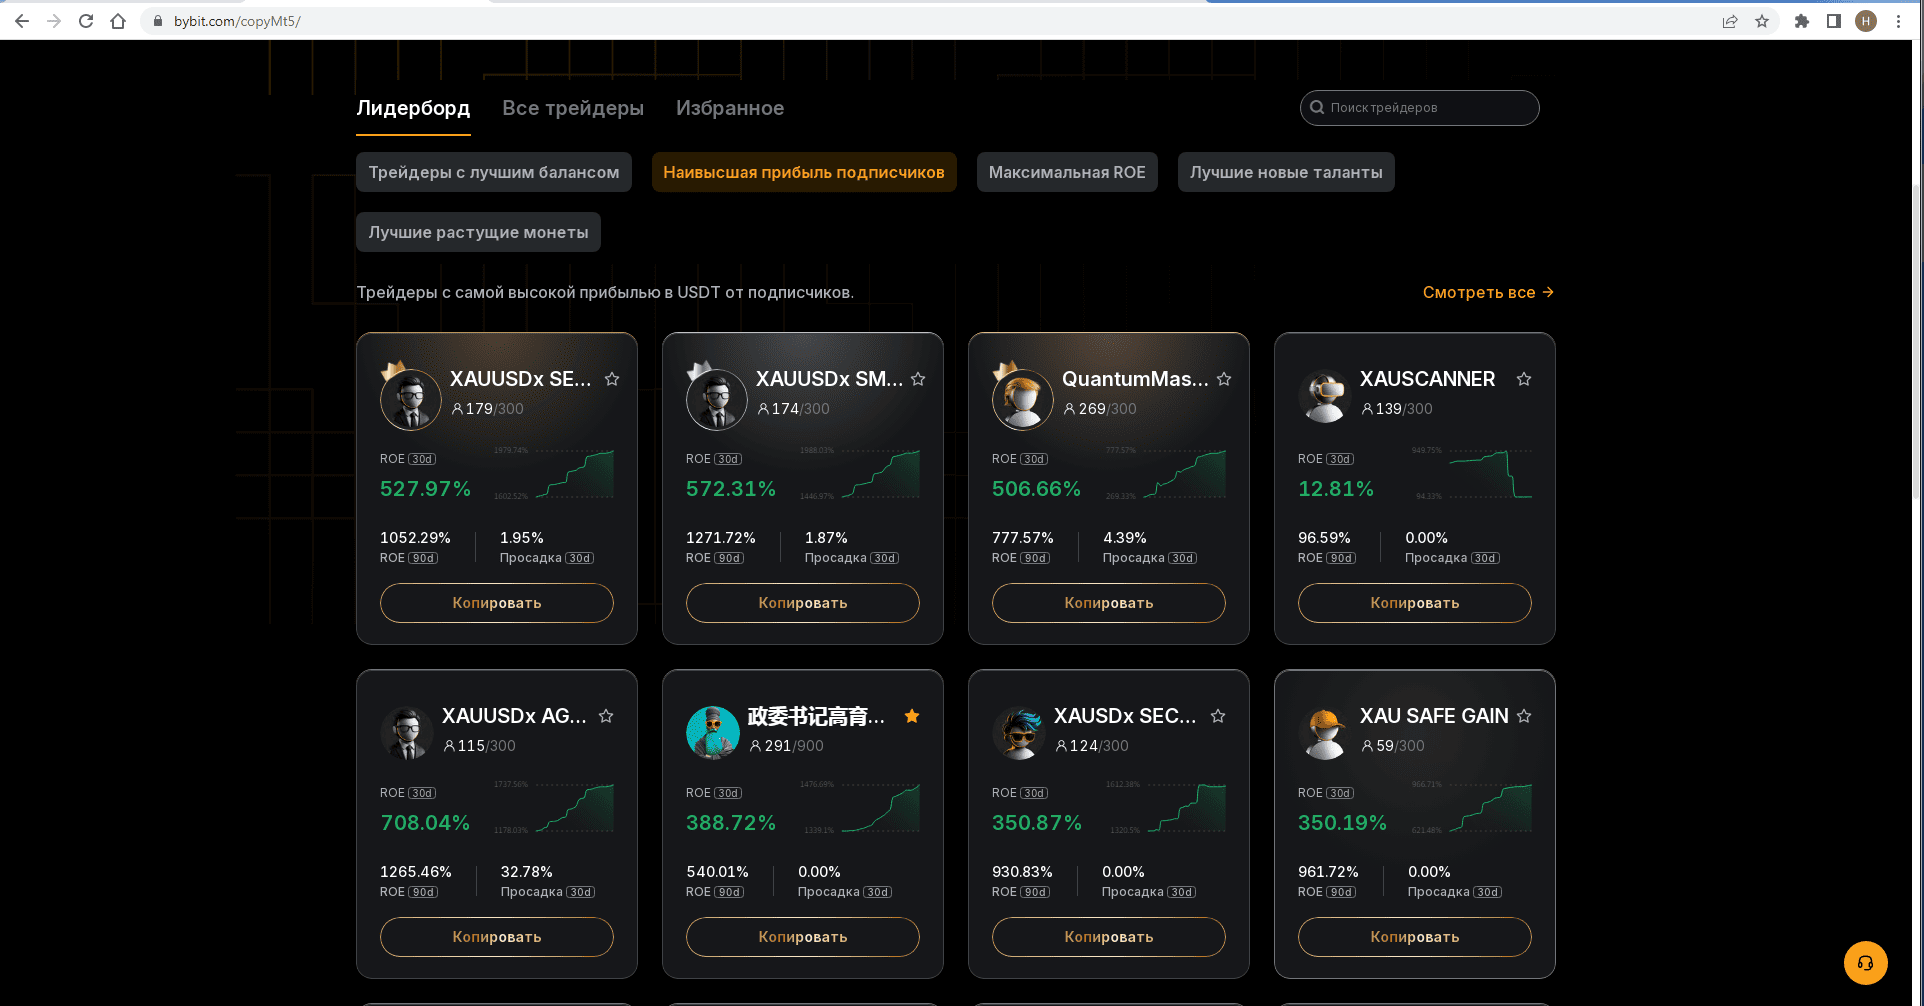Open the browser side panel icon
1924x1006 pixels.
coord(1834,21)
